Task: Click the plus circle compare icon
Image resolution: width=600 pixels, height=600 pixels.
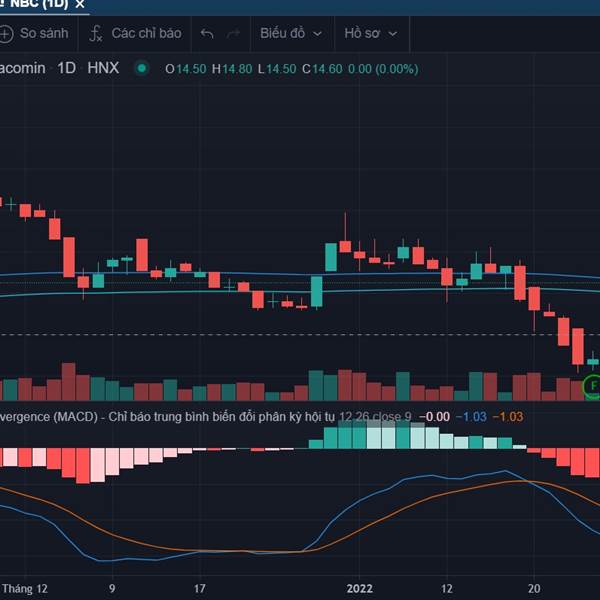Action: pyautogui.click(x=5, y=34)
